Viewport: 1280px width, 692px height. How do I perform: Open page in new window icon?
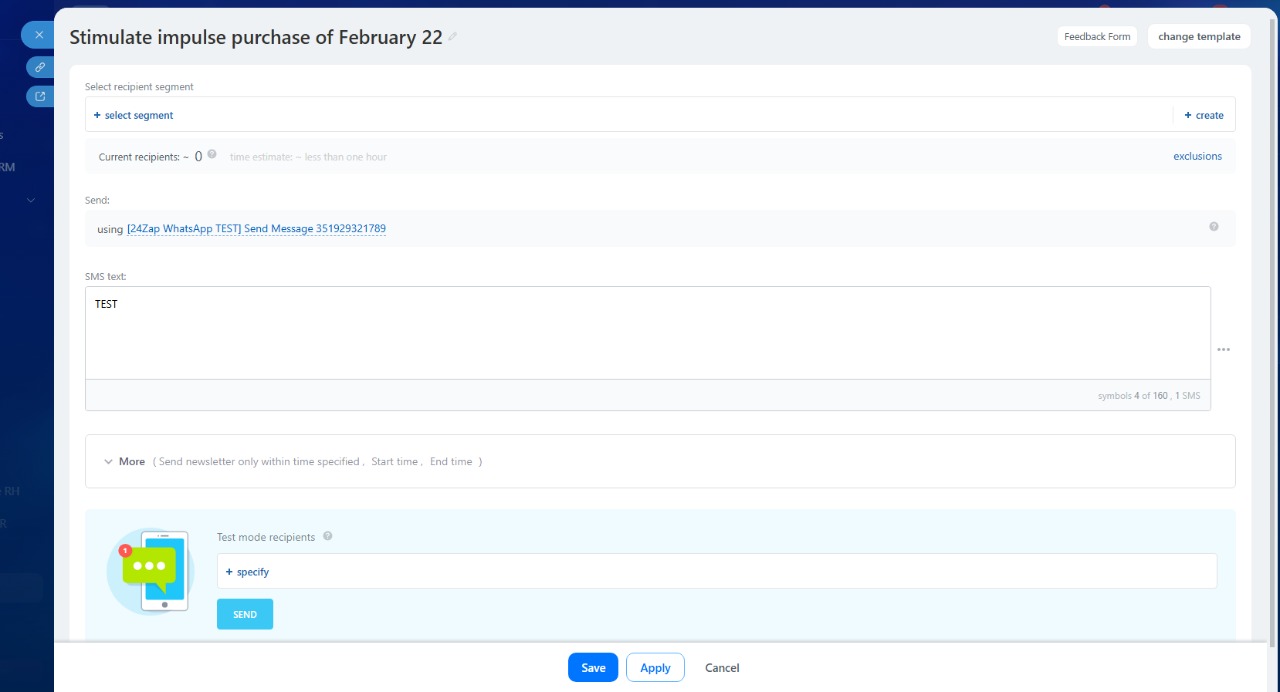coord(40,97)
